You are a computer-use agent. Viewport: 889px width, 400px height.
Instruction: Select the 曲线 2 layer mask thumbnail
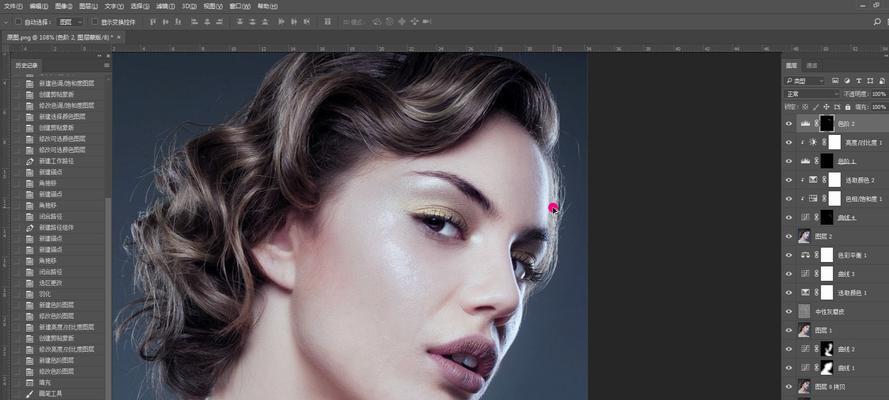tap(827, 349)
